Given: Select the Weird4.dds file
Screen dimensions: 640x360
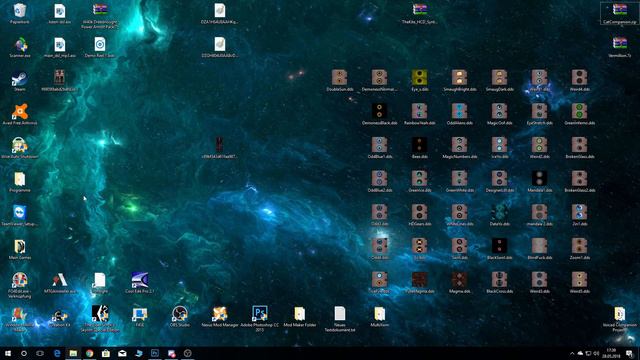Looking at the screenshot, I should 580,80.
